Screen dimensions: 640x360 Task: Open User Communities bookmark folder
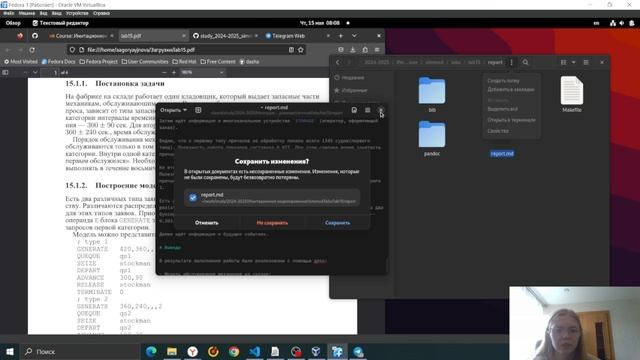click(x=145, y=62)
